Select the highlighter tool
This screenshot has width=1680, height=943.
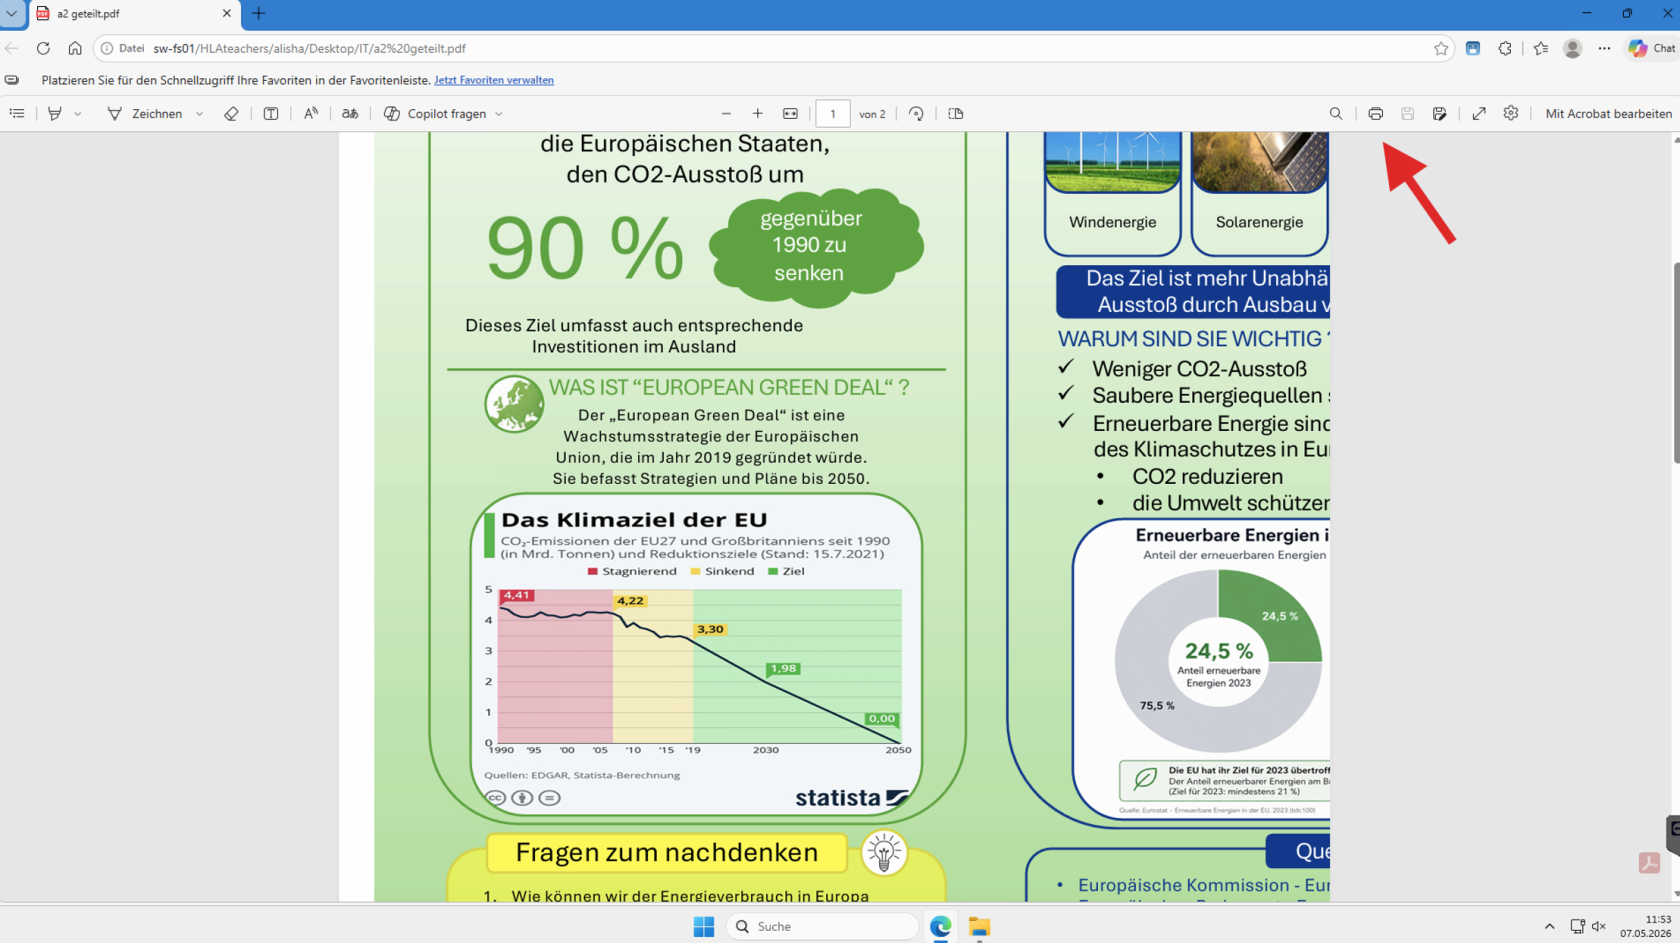[x=55, y=114]
